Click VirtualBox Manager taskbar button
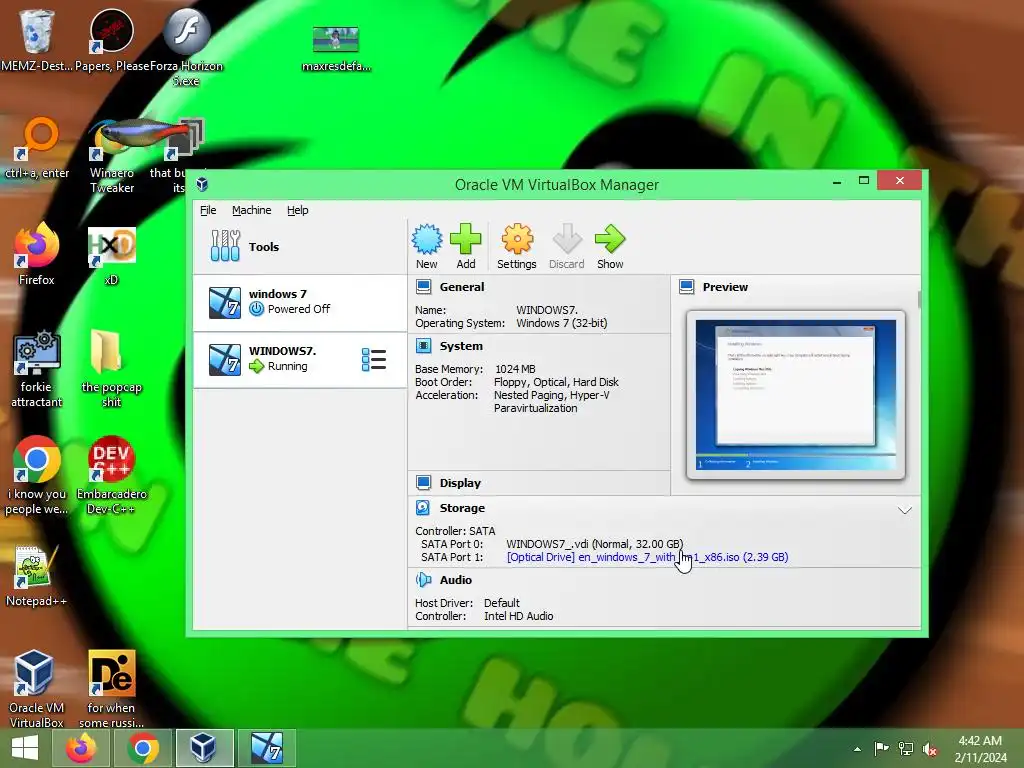The height and width of the screenshot is (768, 1024). tap(204, 748)
